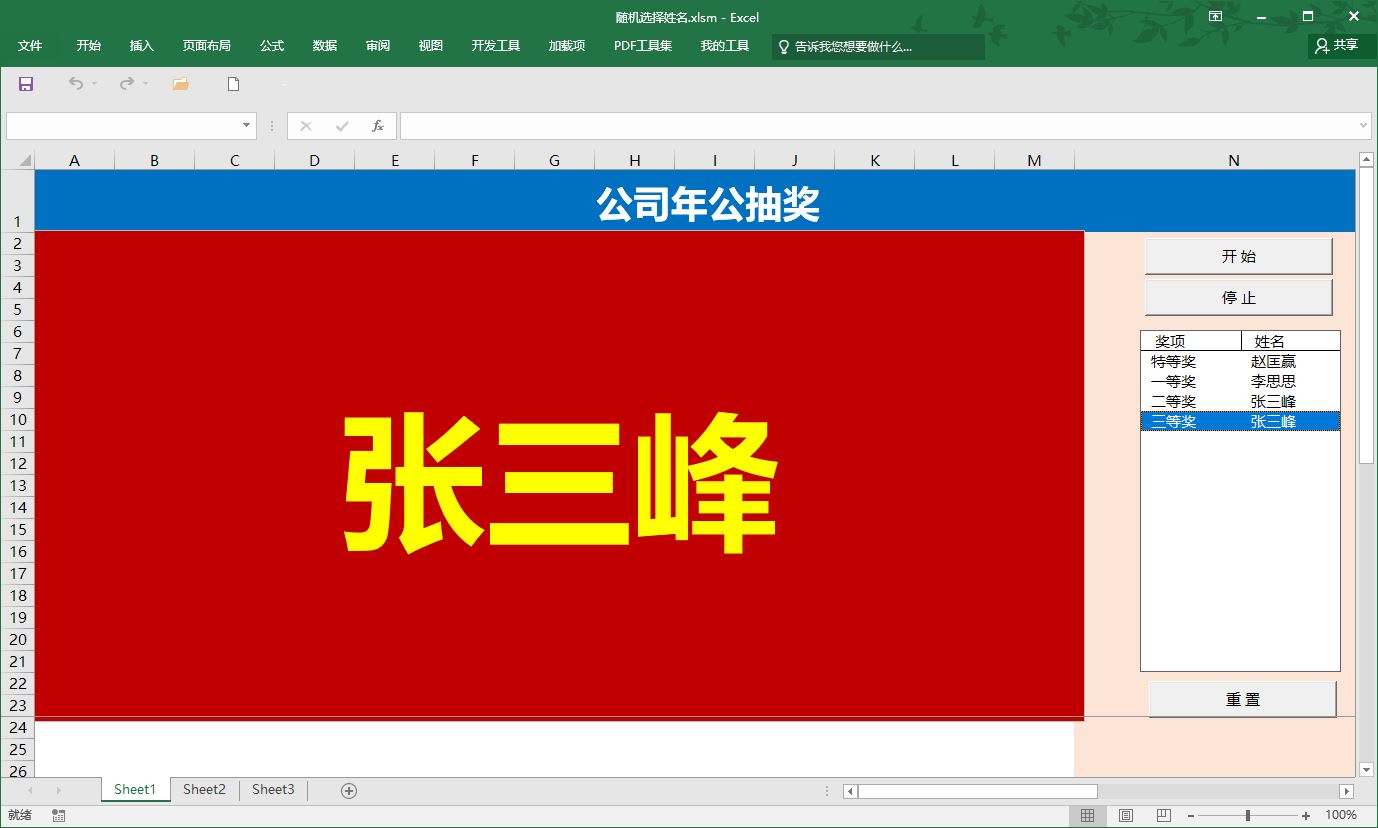Image resolution: width=1378 pixels, height=828 pixels.
Task: Open the 文件 menu
Action: point(30,46)
